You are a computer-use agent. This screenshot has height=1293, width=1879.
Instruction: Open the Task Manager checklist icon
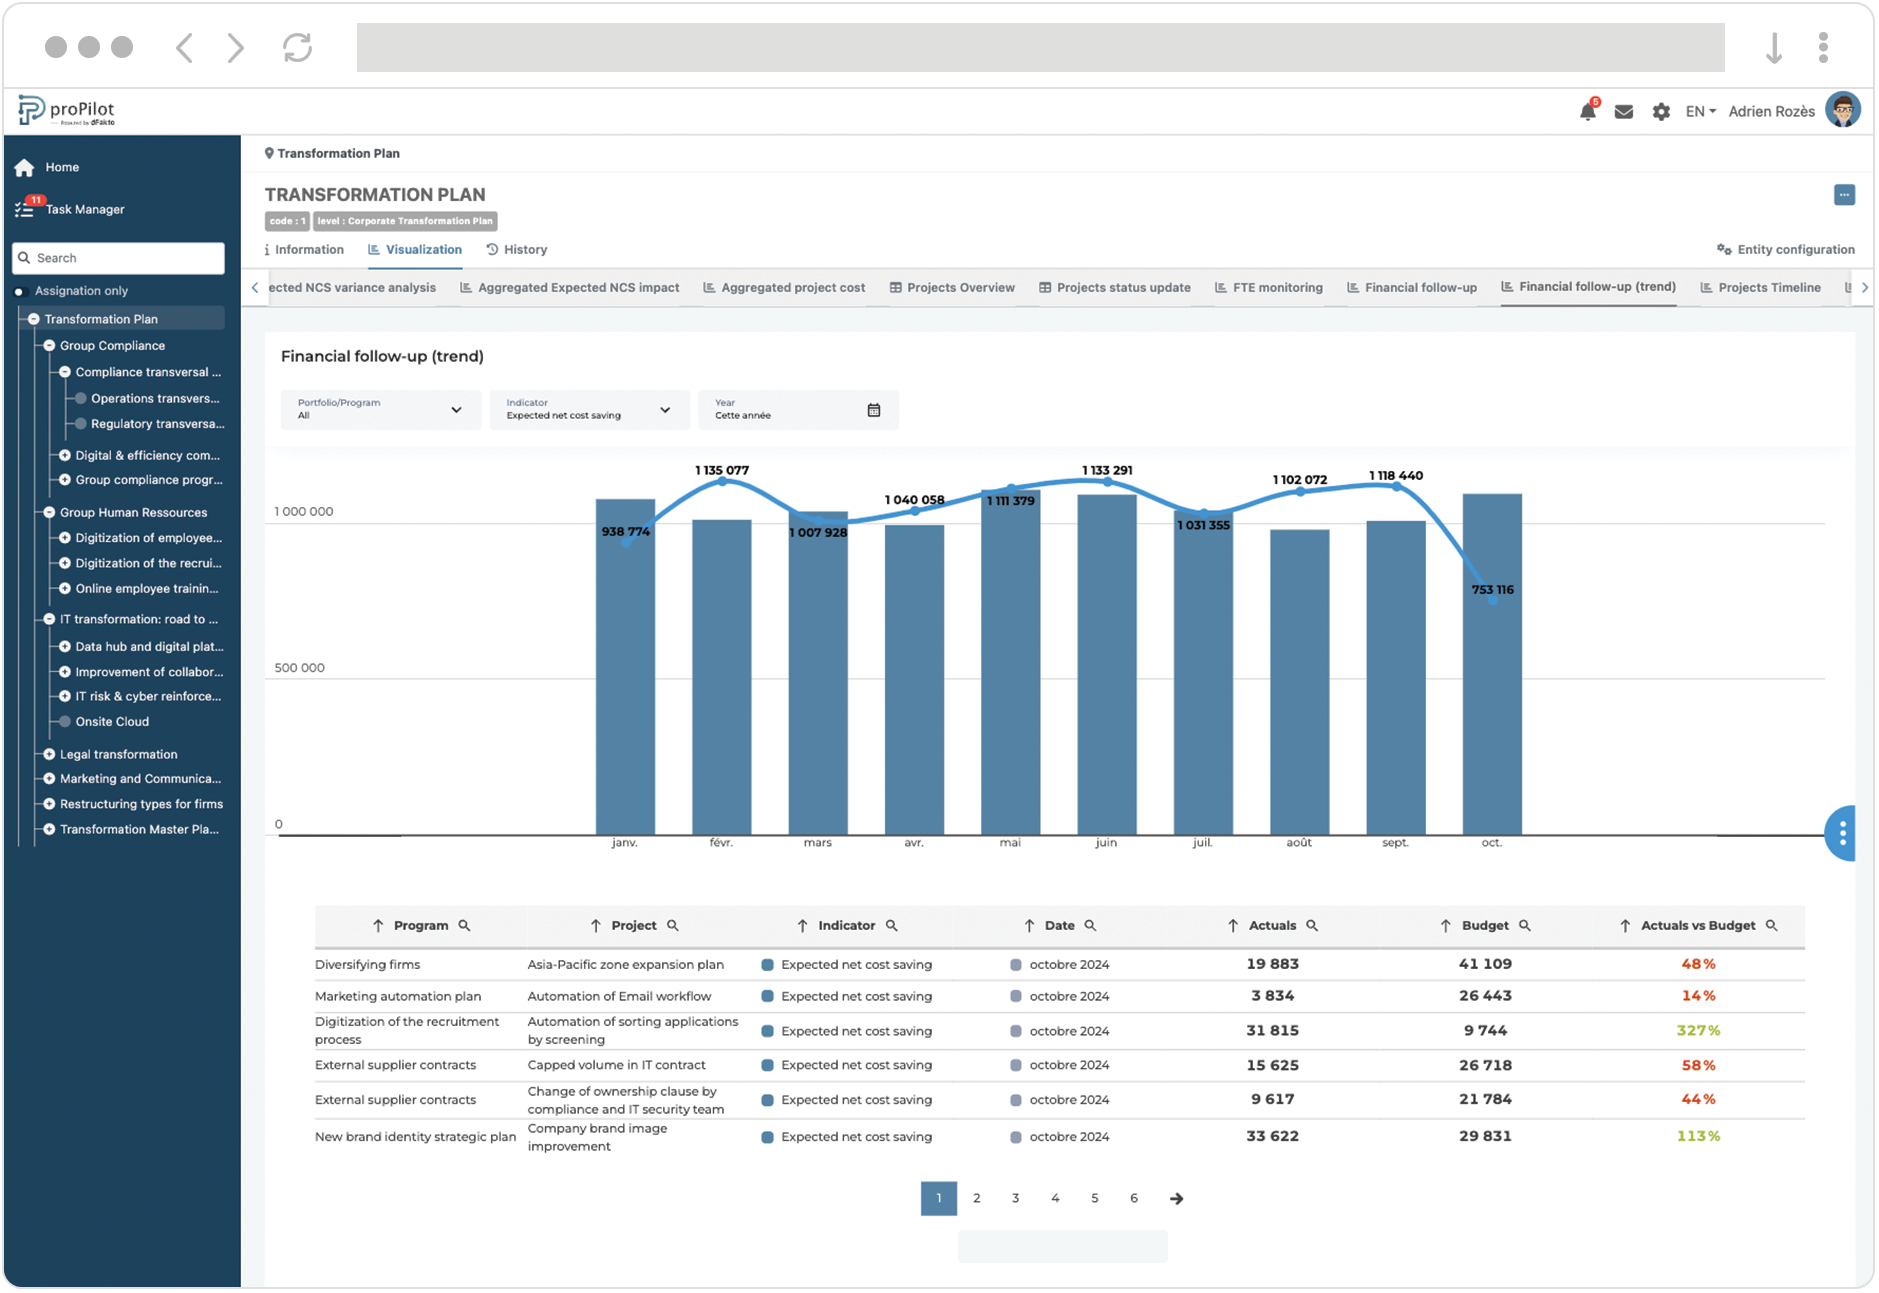click(x=25, y=209)
